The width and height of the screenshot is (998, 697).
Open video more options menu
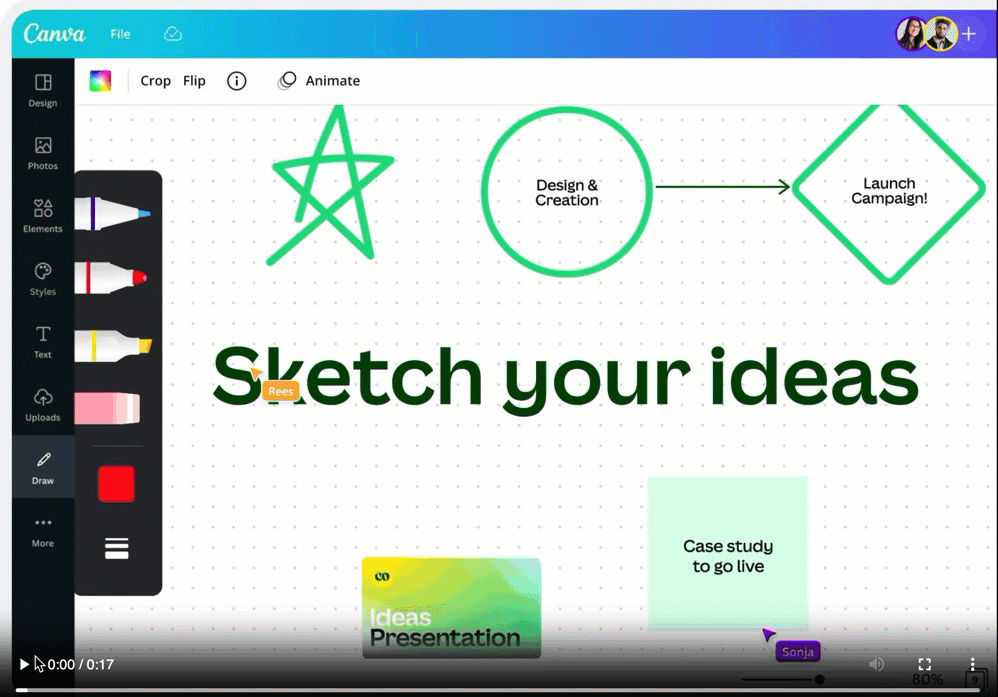click(x=972, y=664)
